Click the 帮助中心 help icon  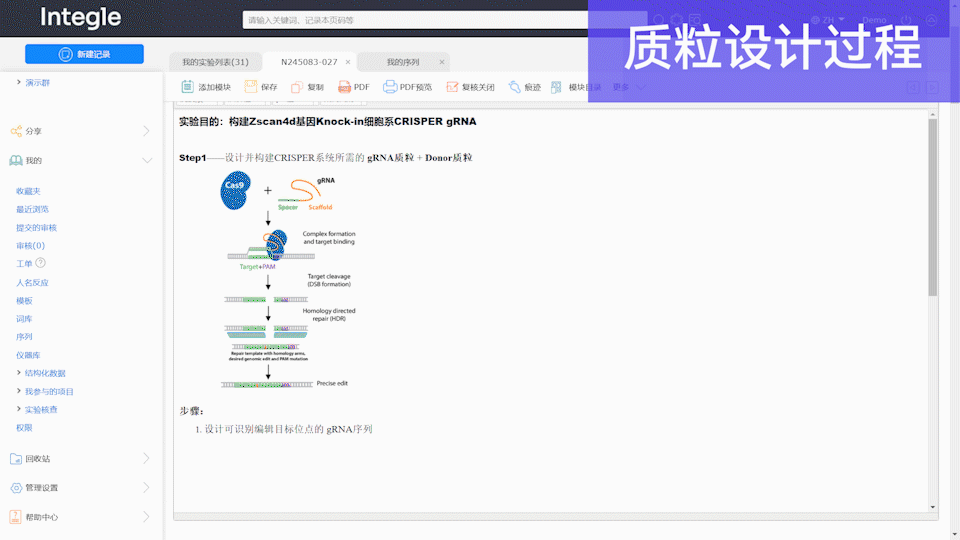click(16, 517)
